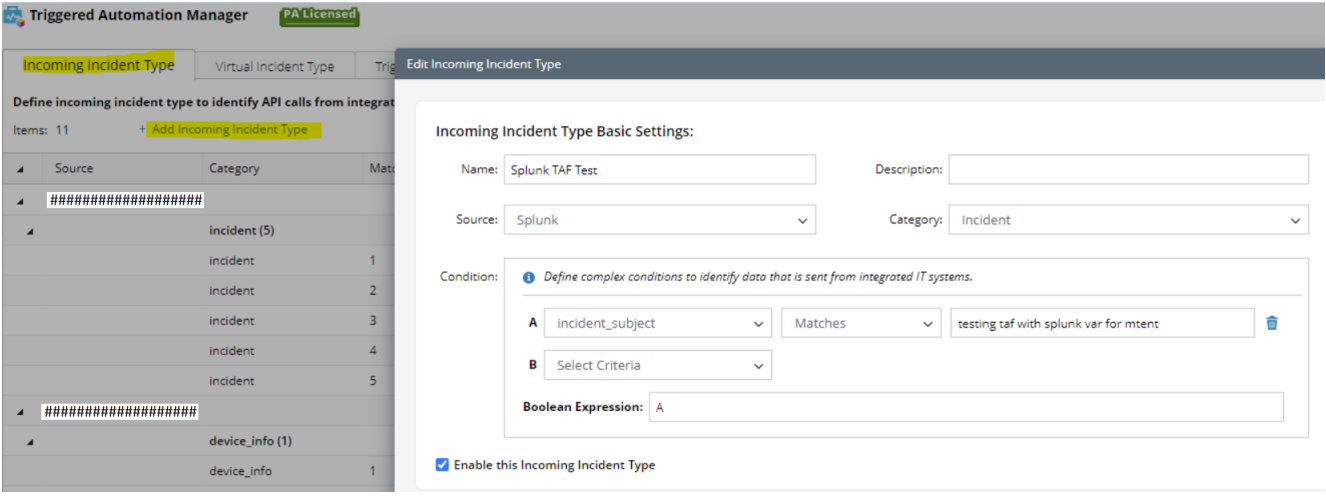Collapse the device_info (1) group
The height and width of the screenshot is (498, 1326).
[x=30, y=441]
